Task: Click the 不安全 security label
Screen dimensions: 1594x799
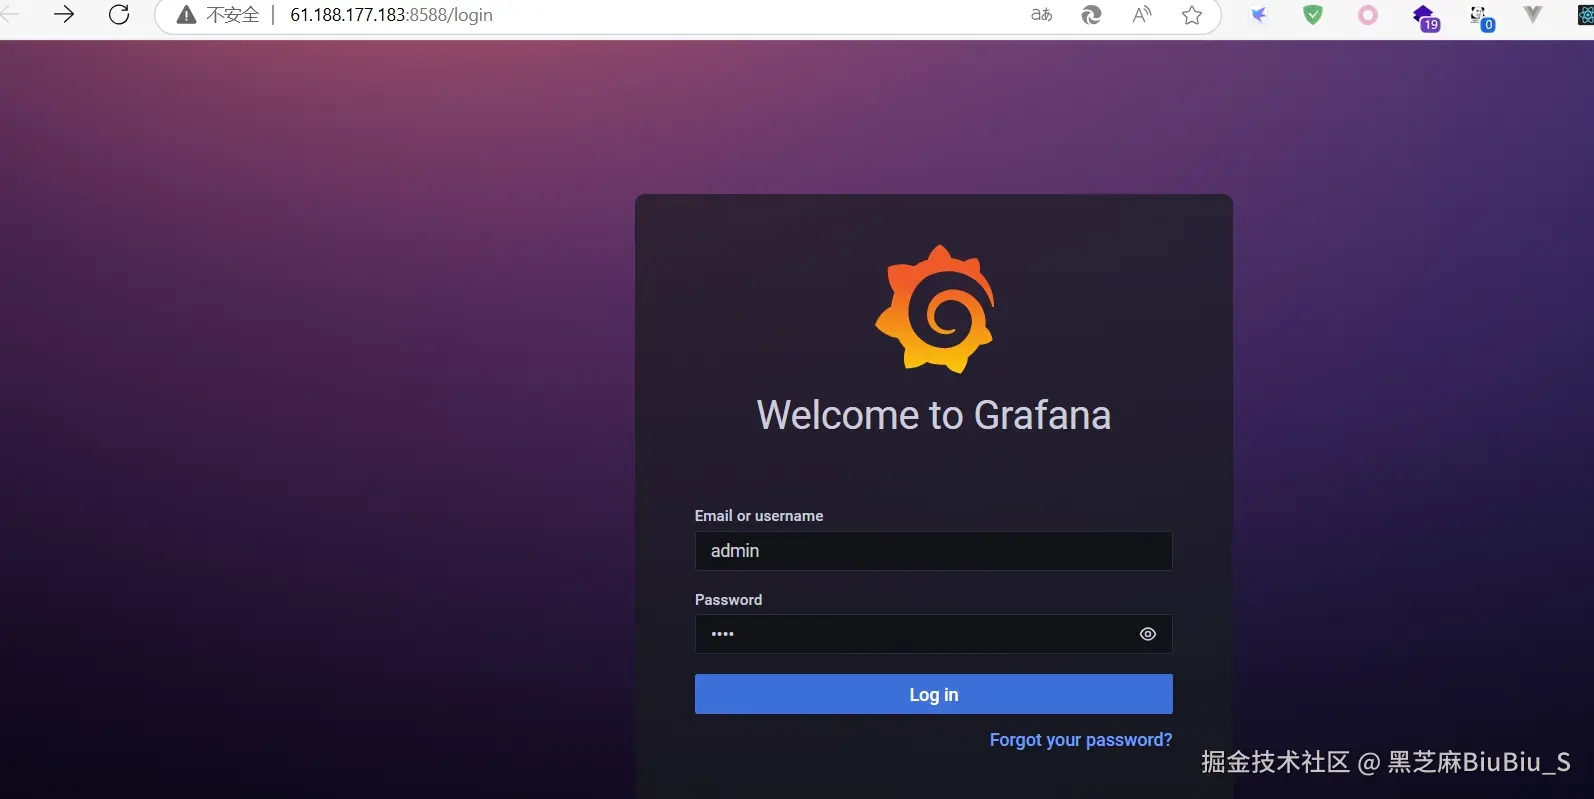Action: [x=232, y=15]
